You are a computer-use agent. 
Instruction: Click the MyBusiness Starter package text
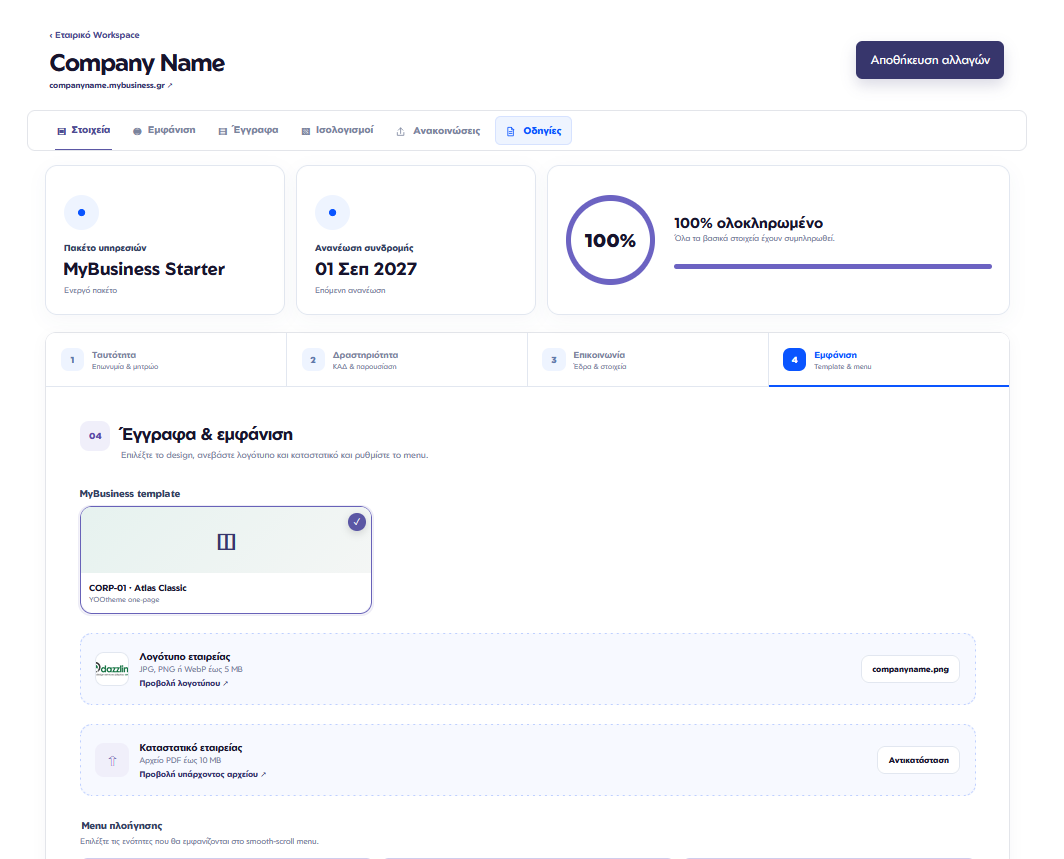(144, 269)
